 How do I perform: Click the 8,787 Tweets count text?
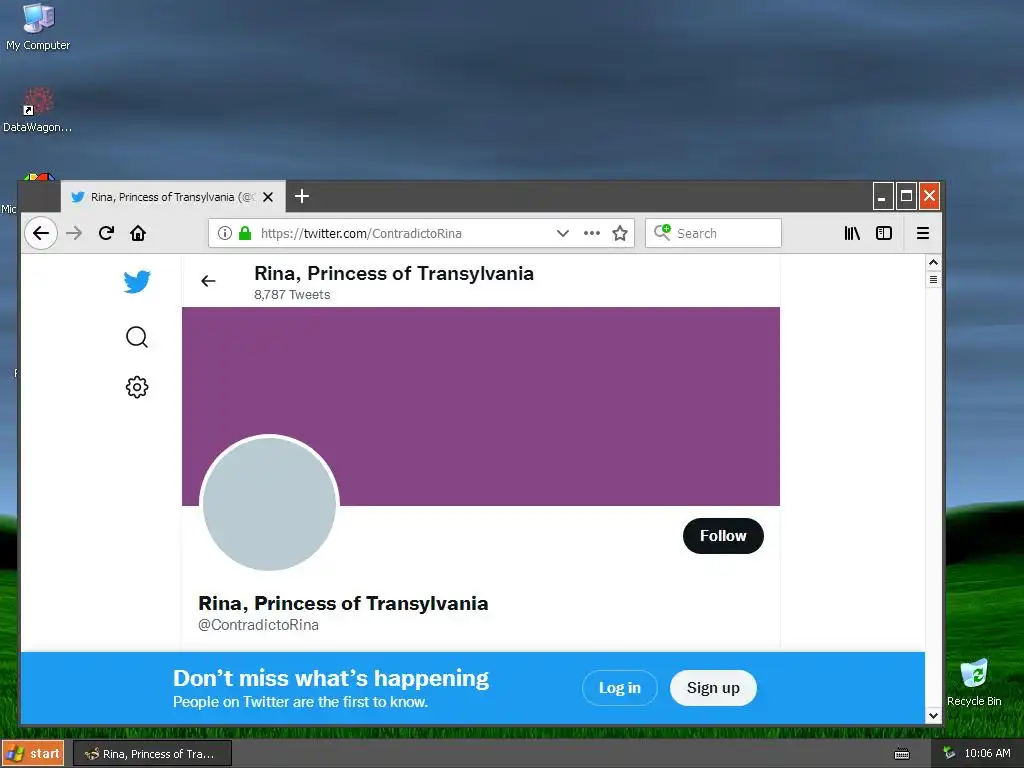pyautogui.click(x=292, y=295)
